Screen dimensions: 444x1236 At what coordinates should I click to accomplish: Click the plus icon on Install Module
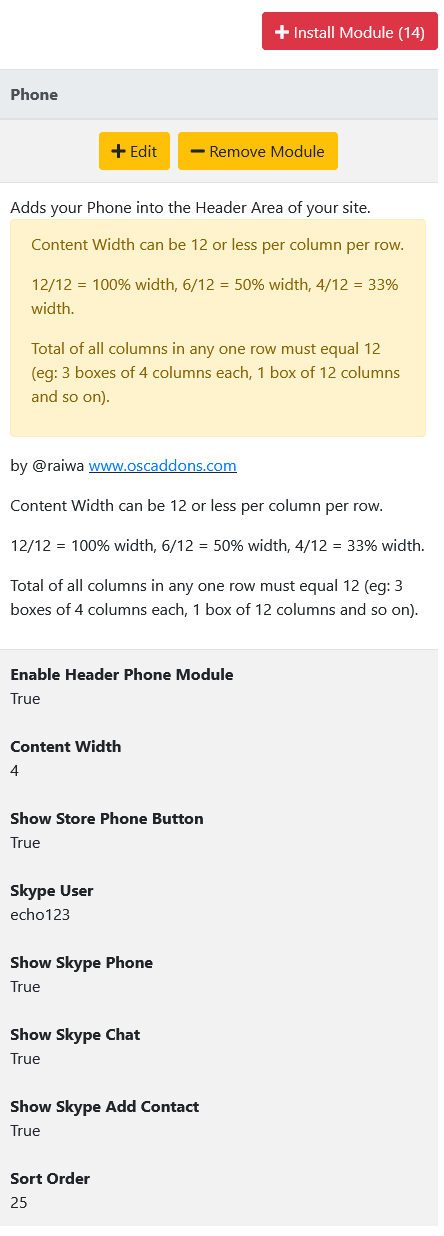coord(282,32)
